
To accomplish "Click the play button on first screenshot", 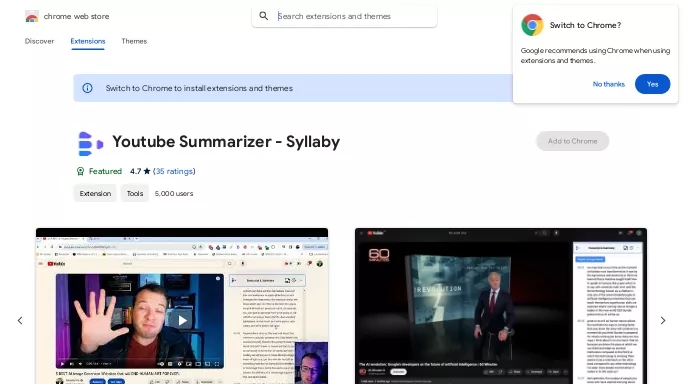I will pos(182,320).
